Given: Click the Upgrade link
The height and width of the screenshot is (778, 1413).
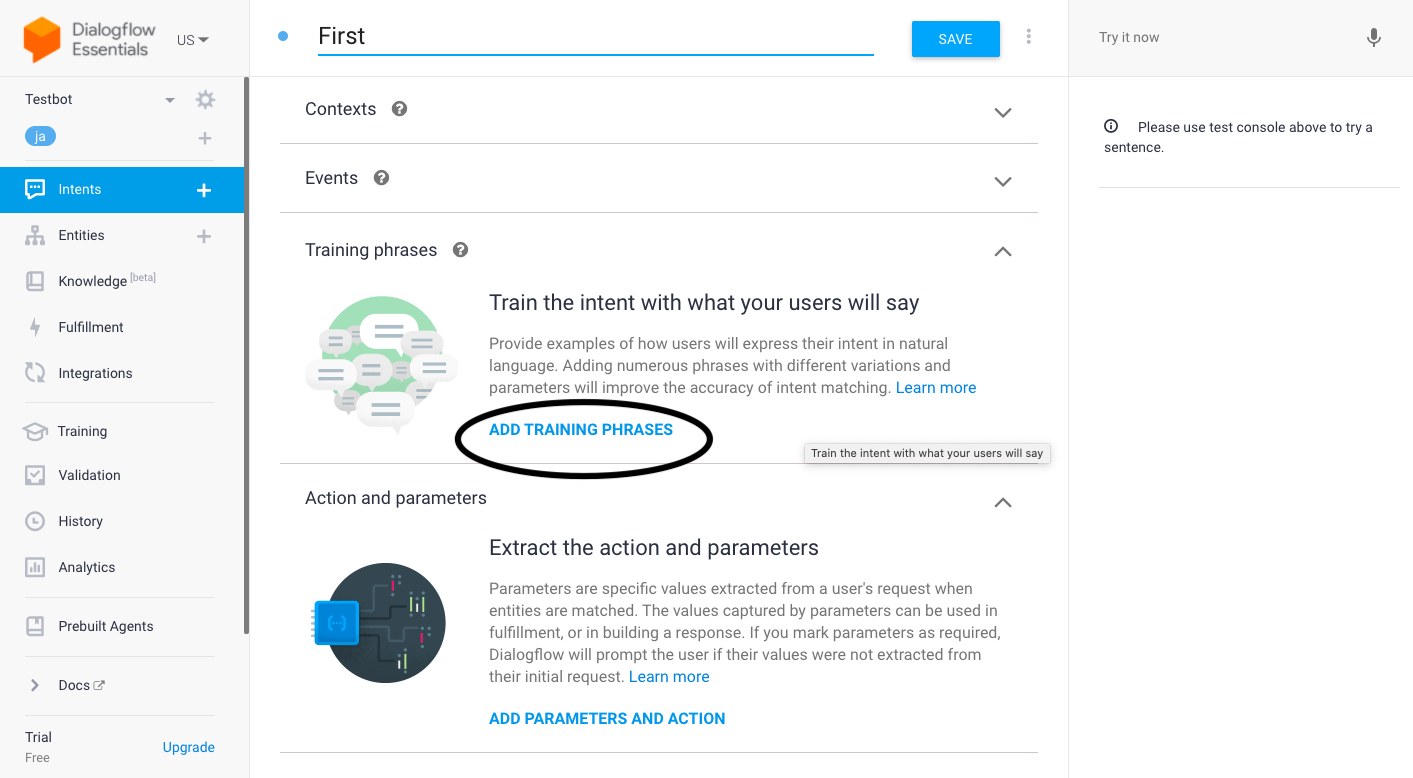Looking at the screenshot, I should pos(188,747).
